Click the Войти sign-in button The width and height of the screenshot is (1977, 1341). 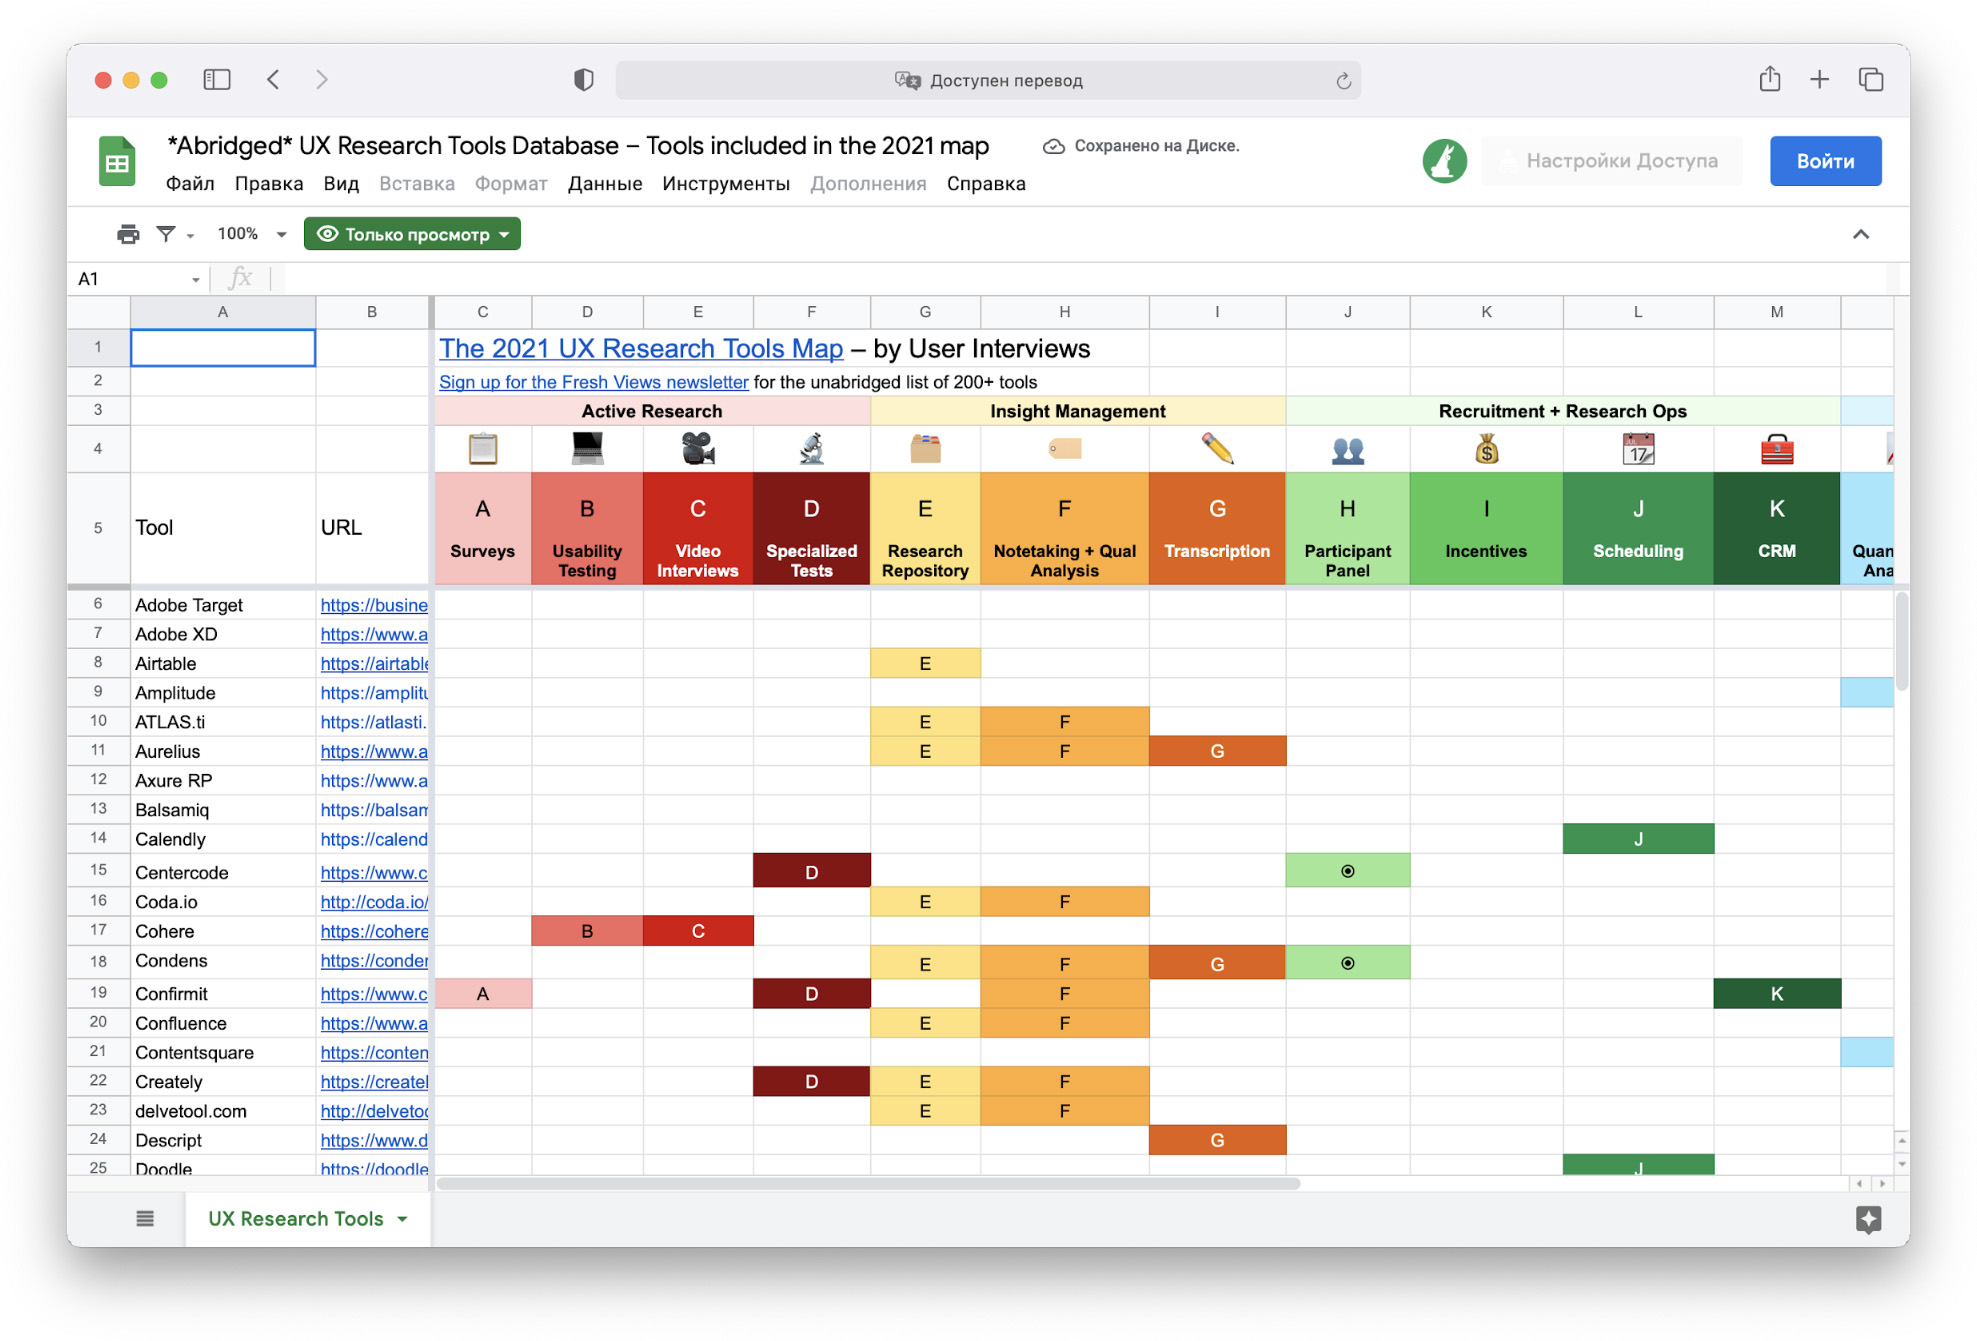[1825, 161]
